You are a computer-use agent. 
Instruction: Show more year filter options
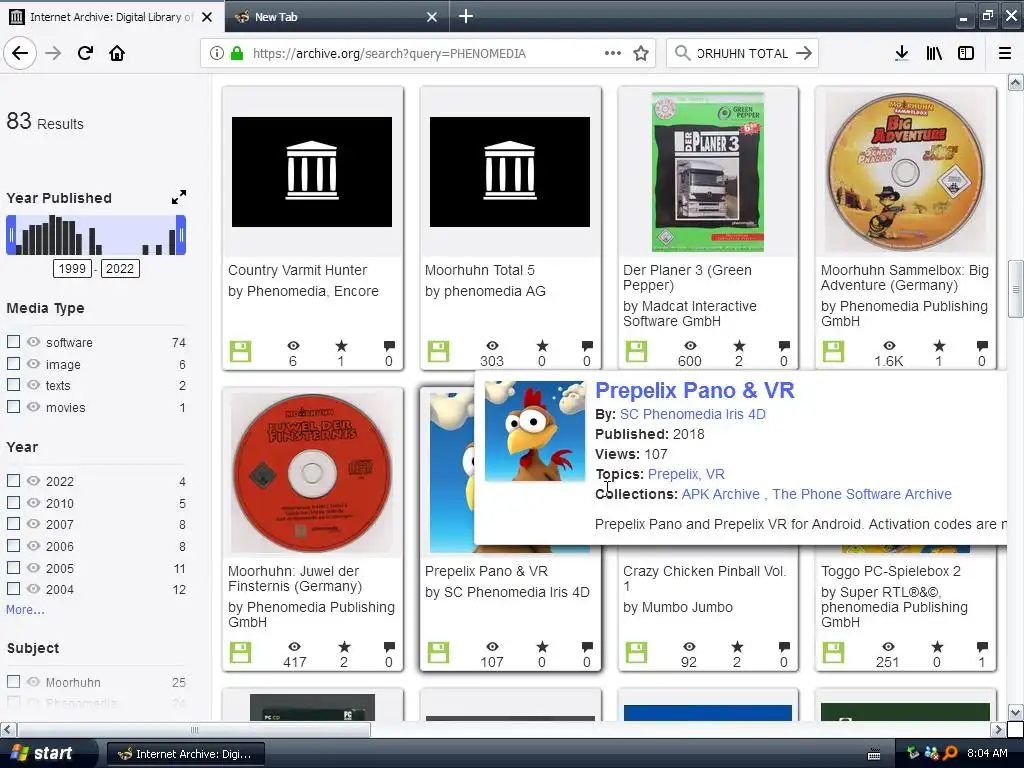point(25,610)
